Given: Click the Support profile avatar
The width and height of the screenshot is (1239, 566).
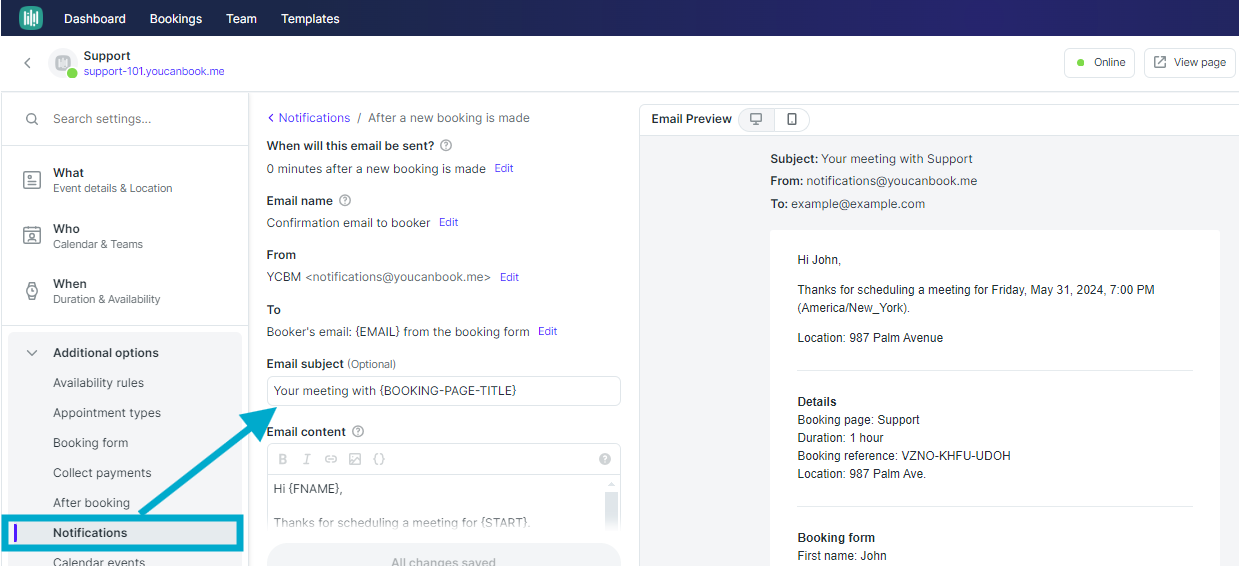Looking at the screenshot, I should point(63,63).
